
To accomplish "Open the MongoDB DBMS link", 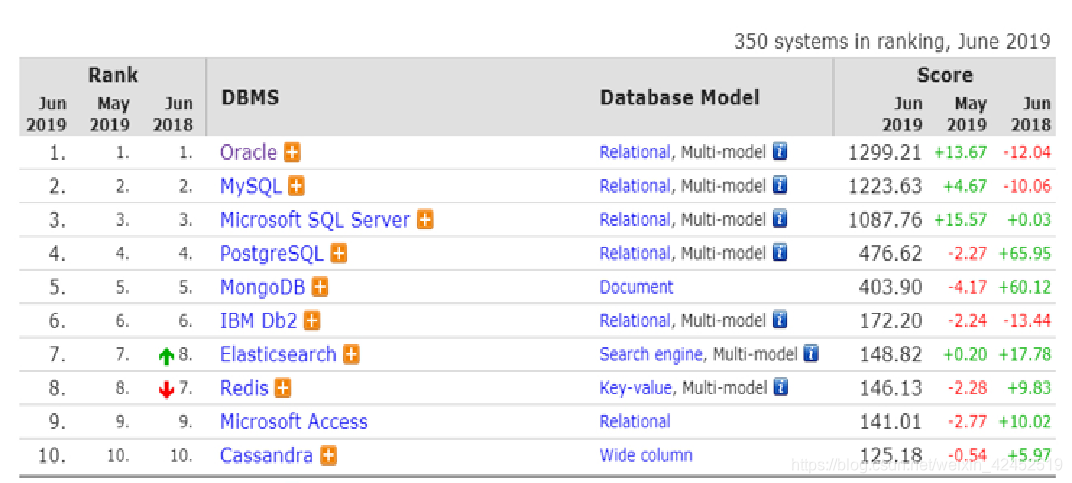I will click(262, 287).
